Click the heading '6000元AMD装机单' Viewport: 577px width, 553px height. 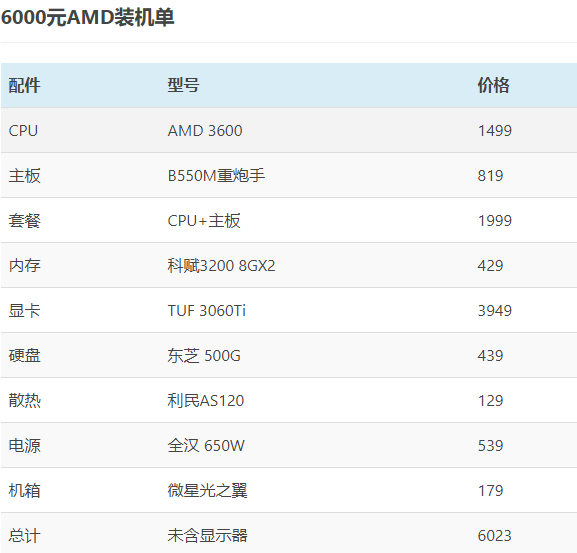[x=87, y=17]
